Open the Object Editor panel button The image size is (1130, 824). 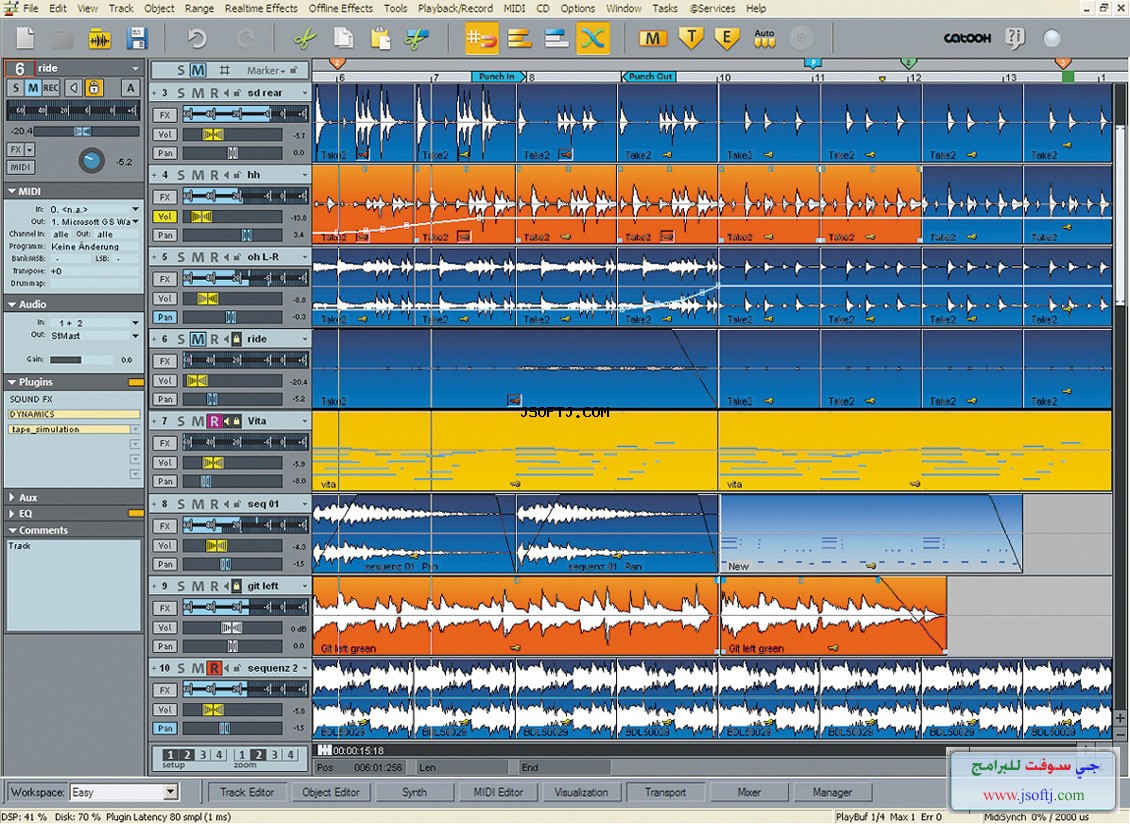(x=331, y=792)
